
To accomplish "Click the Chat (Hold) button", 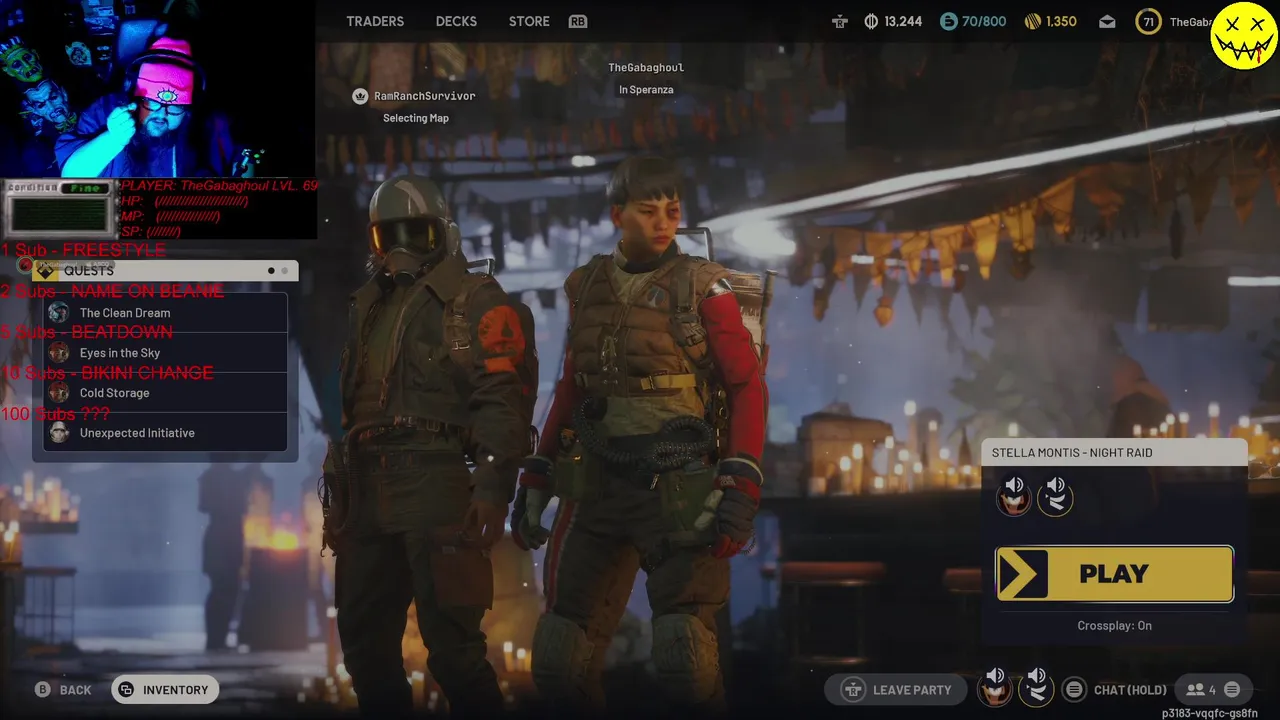I will pyautogui.click(x=1130, y=690).
